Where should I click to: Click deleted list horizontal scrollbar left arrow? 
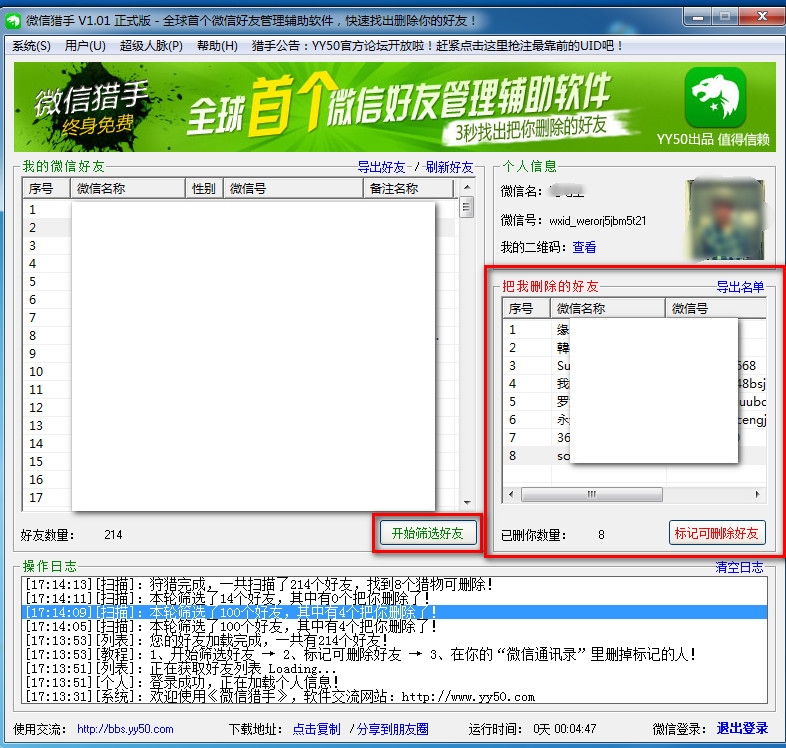pos(511,494)
